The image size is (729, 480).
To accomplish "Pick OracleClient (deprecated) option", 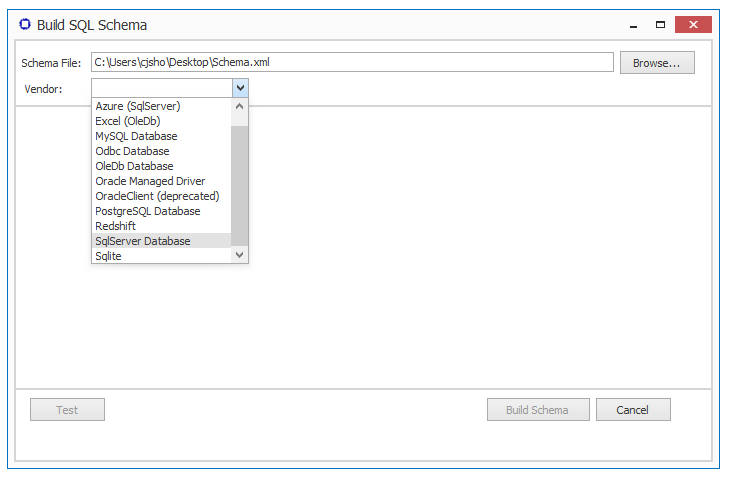I will pyautogui.click(x=161, y=196).
